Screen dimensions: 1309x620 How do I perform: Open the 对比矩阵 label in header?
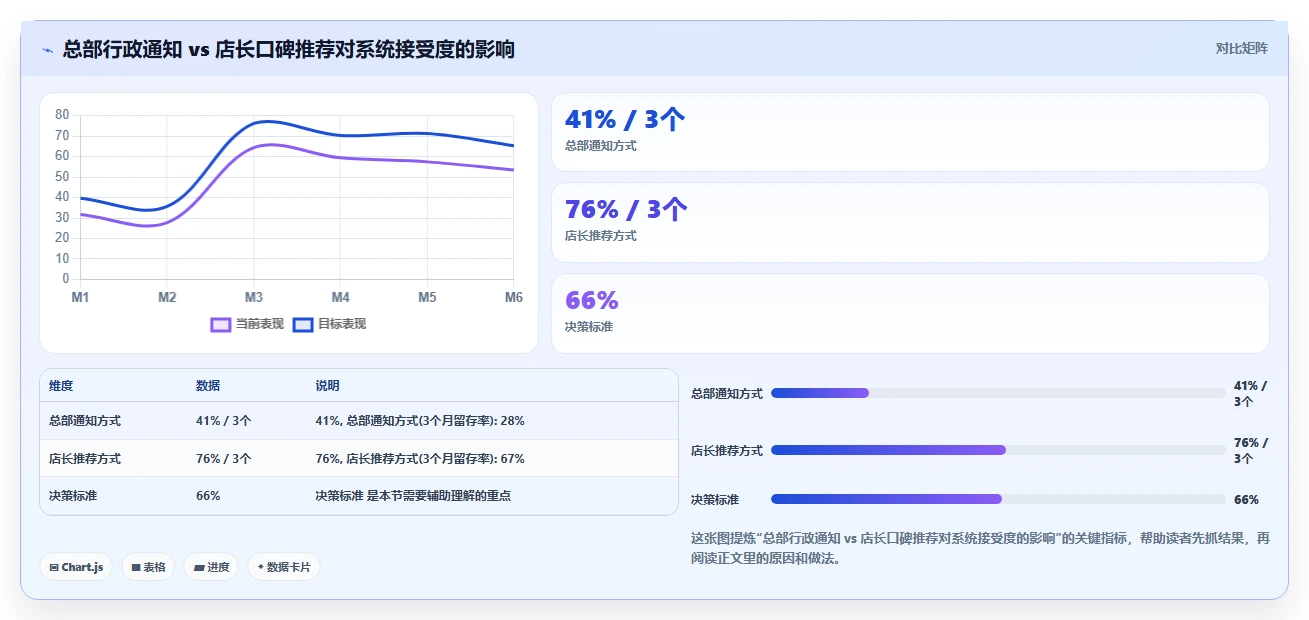tap(1241, 48)
